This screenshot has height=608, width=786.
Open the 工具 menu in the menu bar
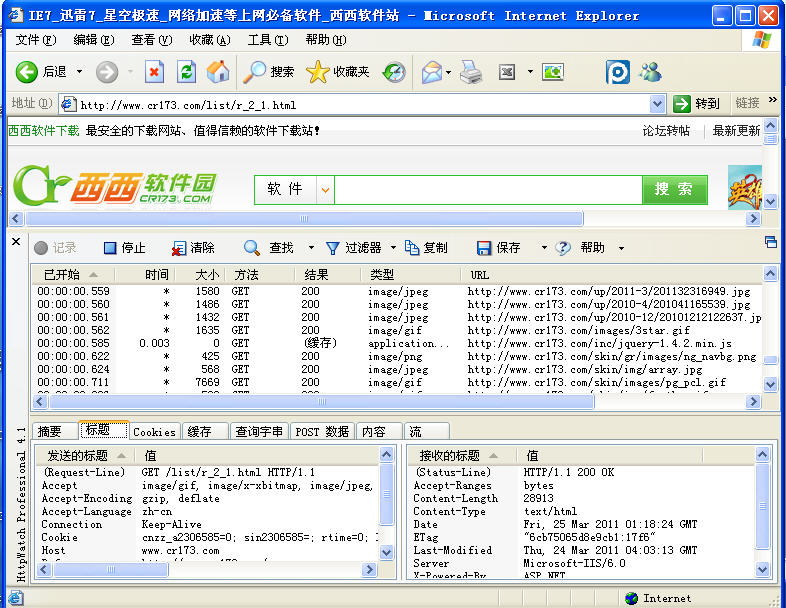[267, 40]
